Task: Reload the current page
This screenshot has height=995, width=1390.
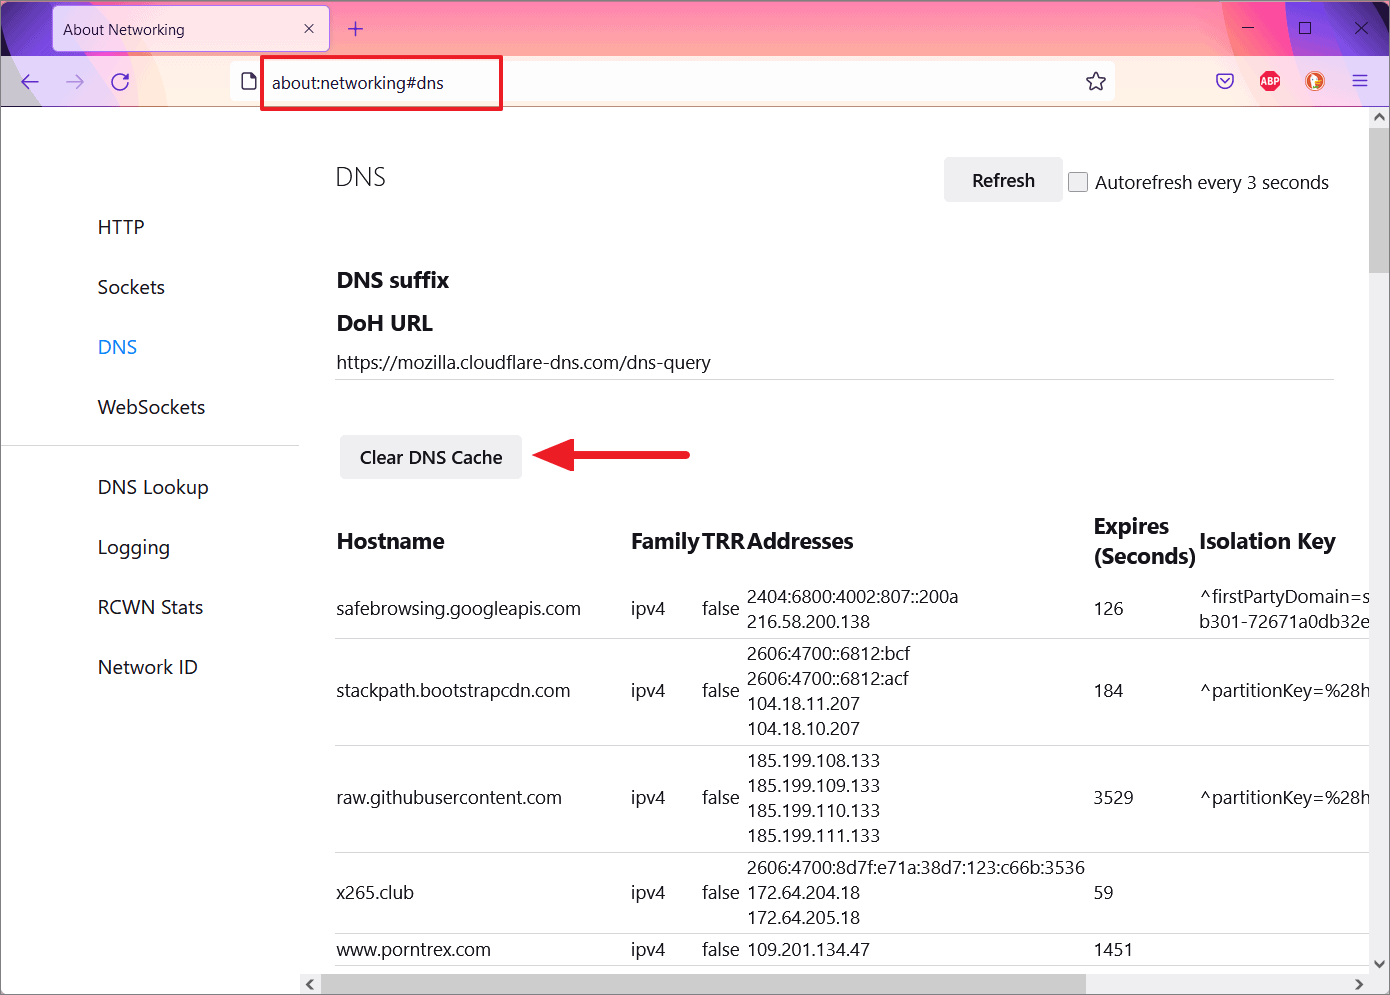Action: 120,82
